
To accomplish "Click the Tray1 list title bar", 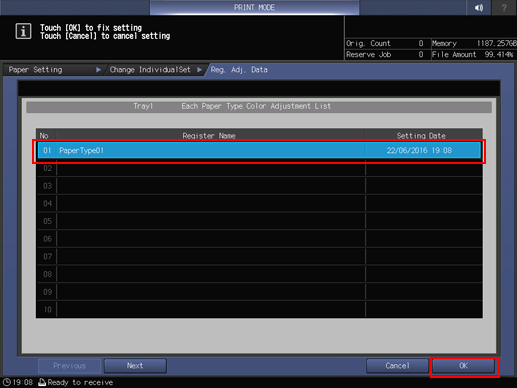I will coord(259,106).
